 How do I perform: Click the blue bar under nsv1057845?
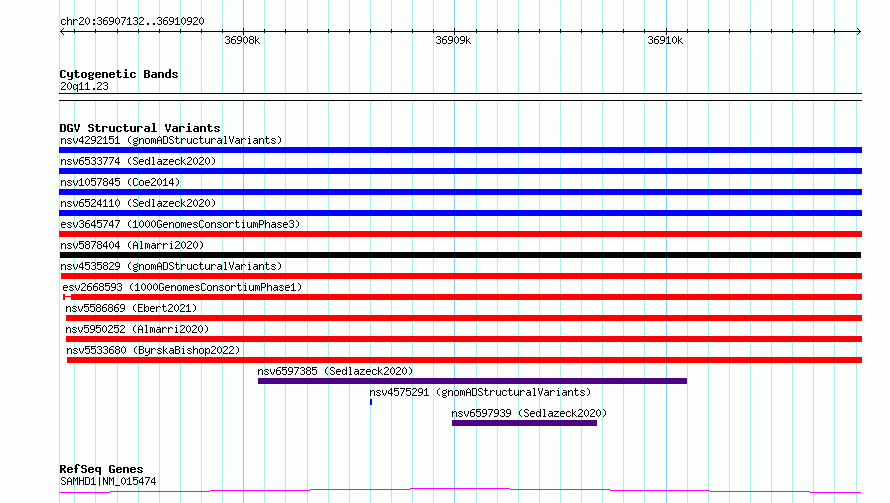click(x=460, y=192)
